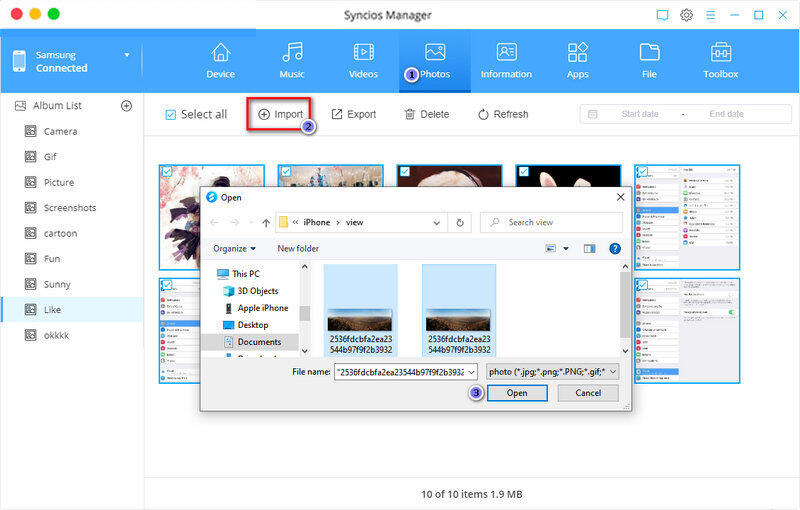Click the Cancel button

coord(588,393)
